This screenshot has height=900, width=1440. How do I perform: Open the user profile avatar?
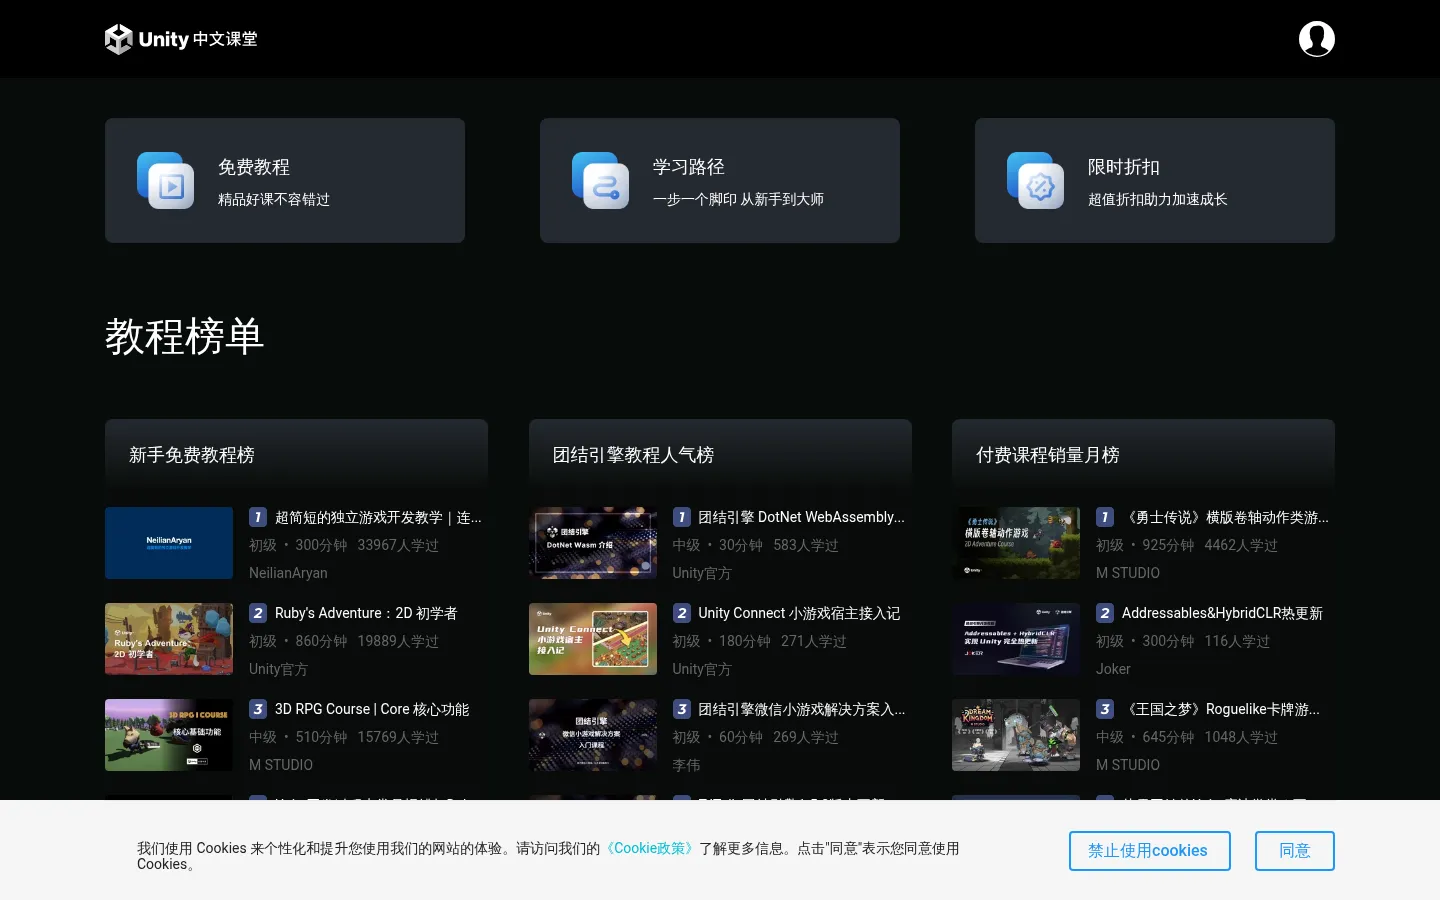[x=1316, y=39]
